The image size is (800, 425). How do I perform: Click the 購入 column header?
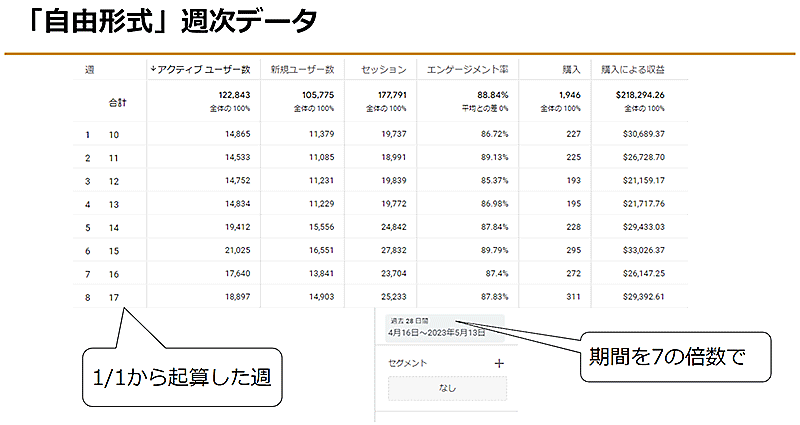coord(571,70)
